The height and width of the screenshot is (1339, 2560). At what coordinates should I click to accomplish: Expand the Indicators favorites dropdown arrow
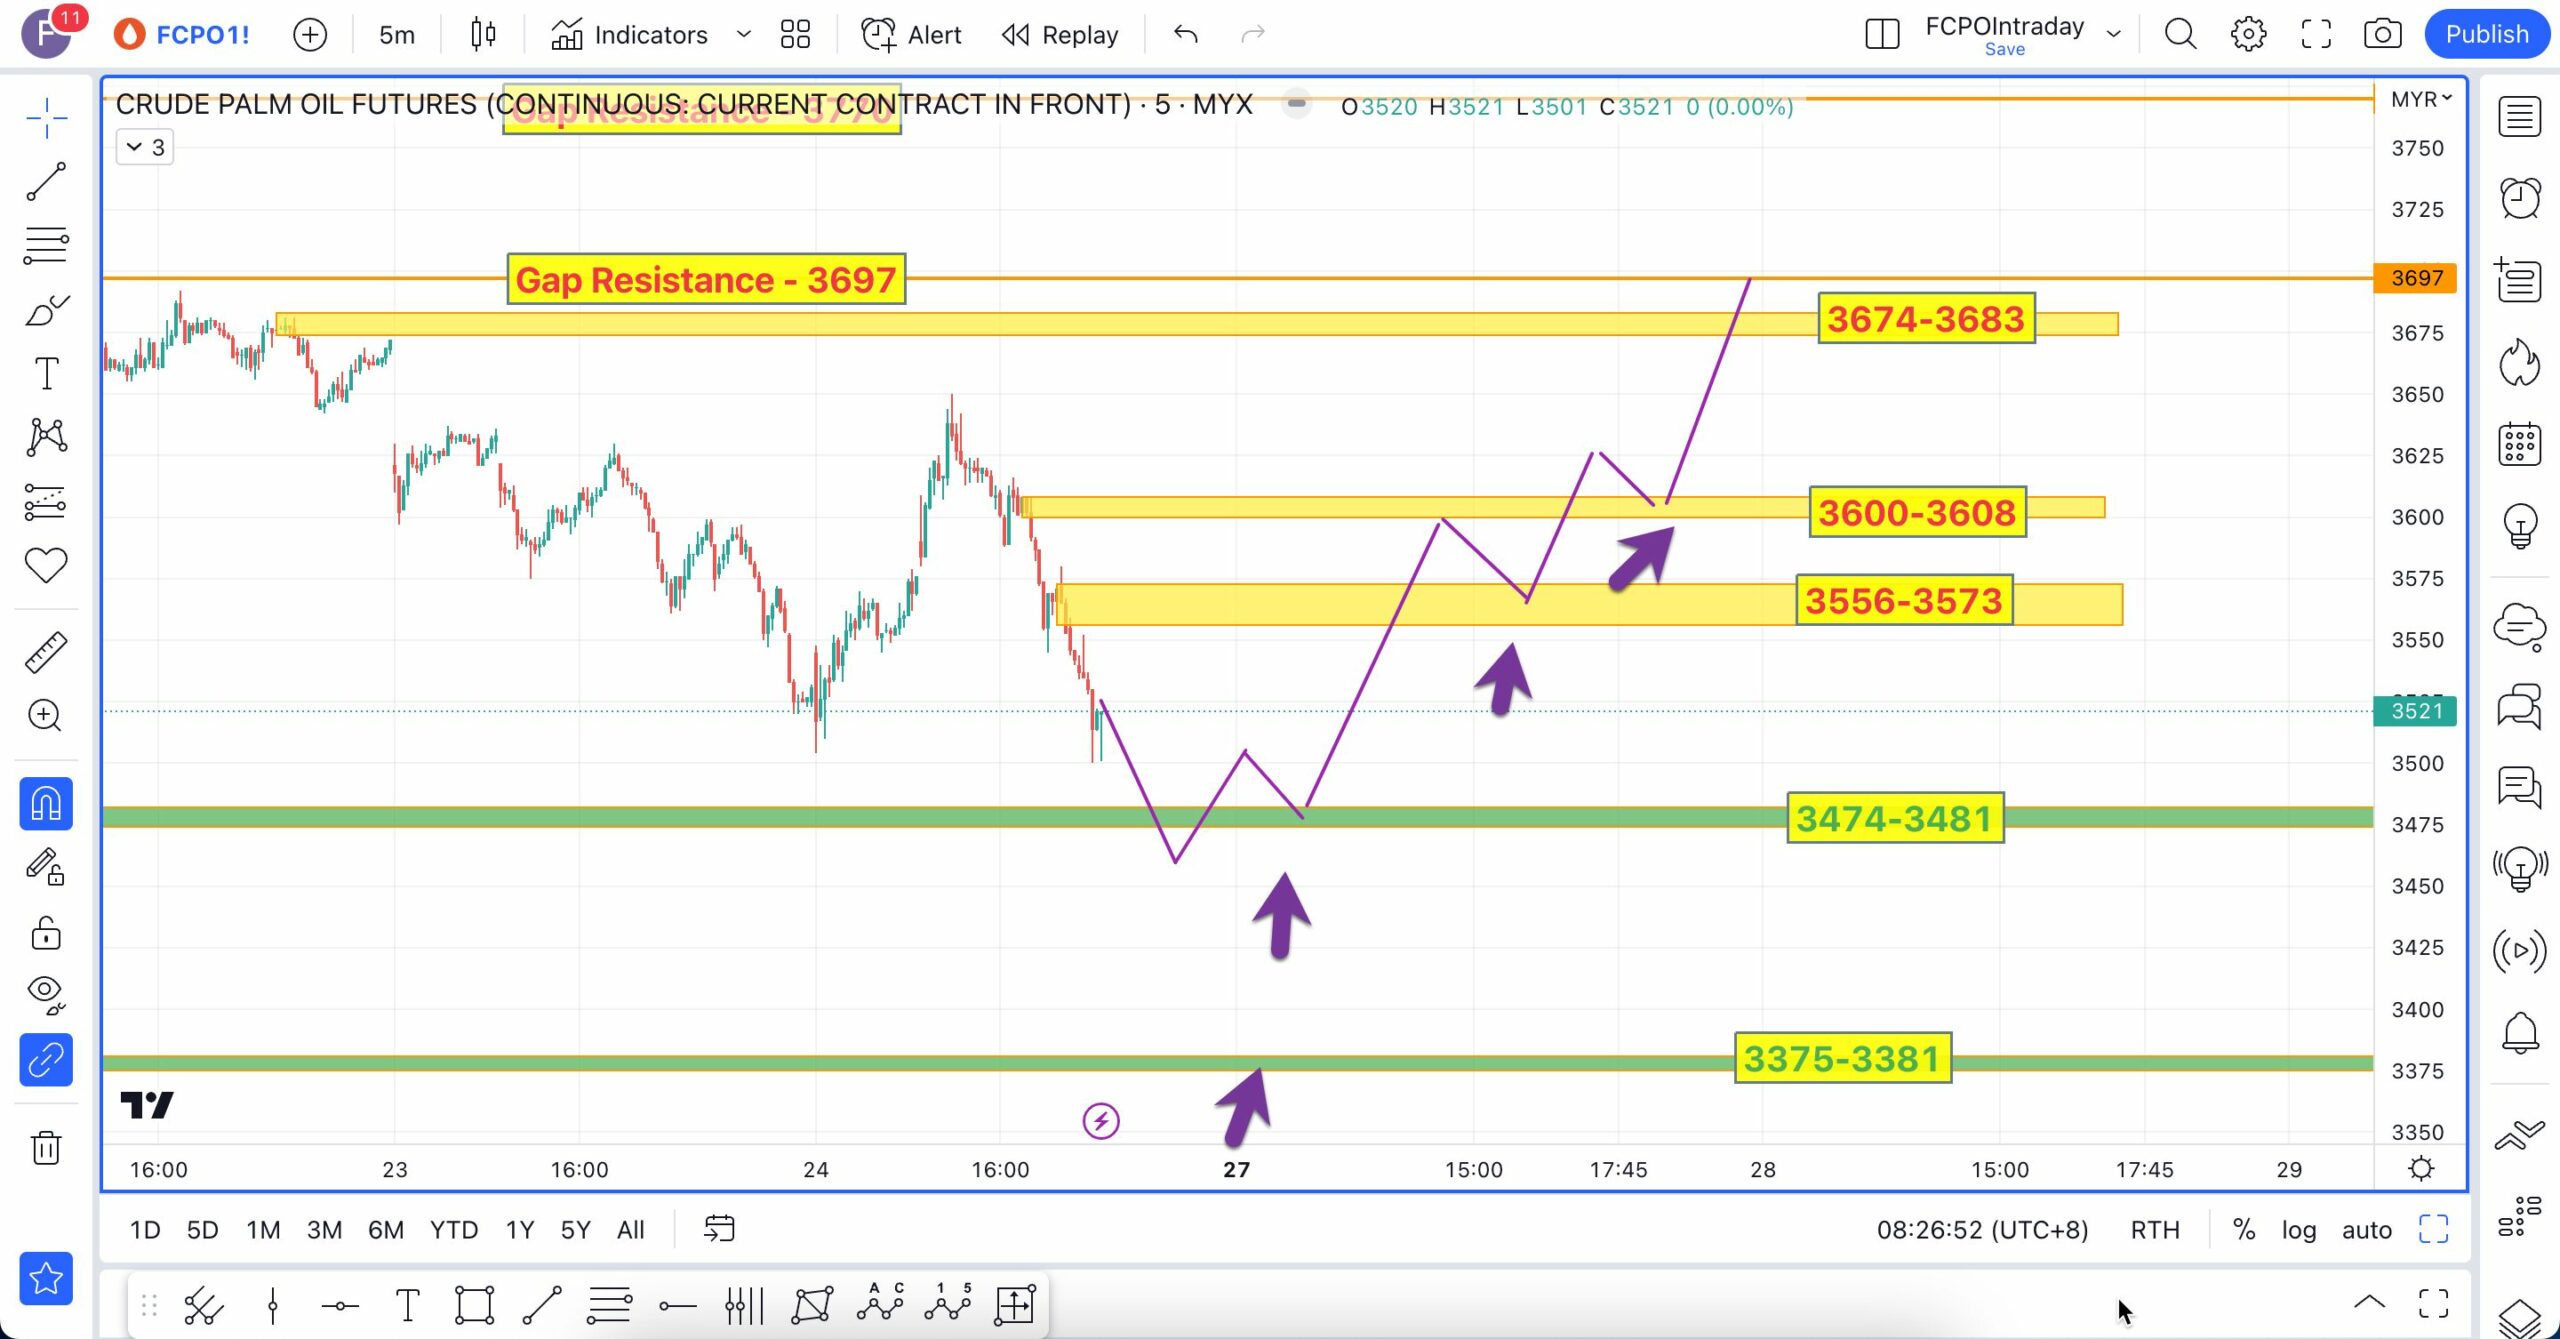tap(743, 34)
